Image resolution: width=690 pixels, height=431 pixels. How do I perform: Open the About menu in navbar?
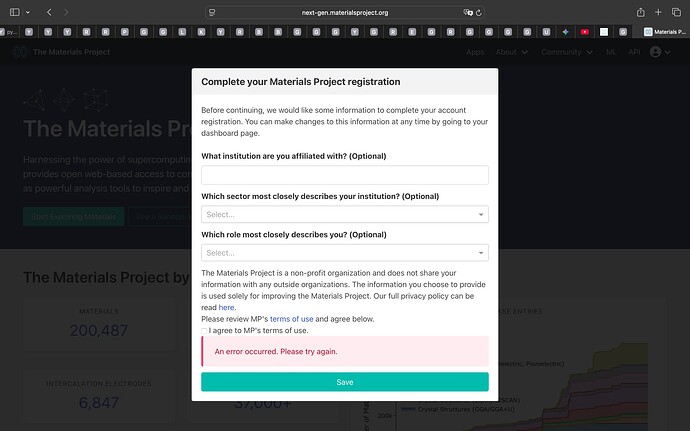coord(510,52)
